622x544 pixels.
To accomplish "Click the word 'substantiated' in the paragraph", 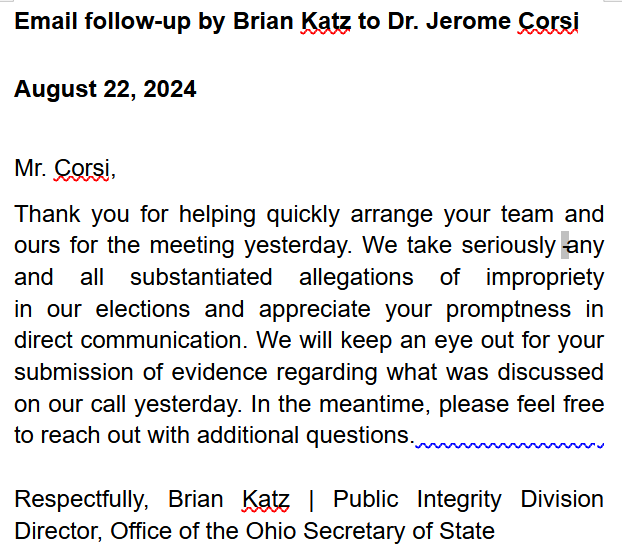I will tap(201, 277).
